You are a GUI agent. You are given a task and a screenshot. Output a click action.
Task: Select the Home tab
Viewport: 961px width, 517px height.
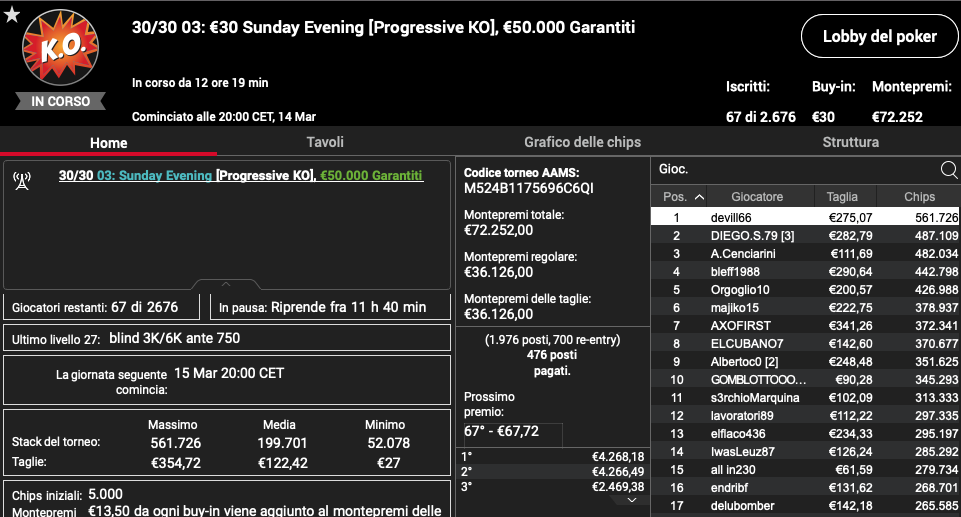108,143
